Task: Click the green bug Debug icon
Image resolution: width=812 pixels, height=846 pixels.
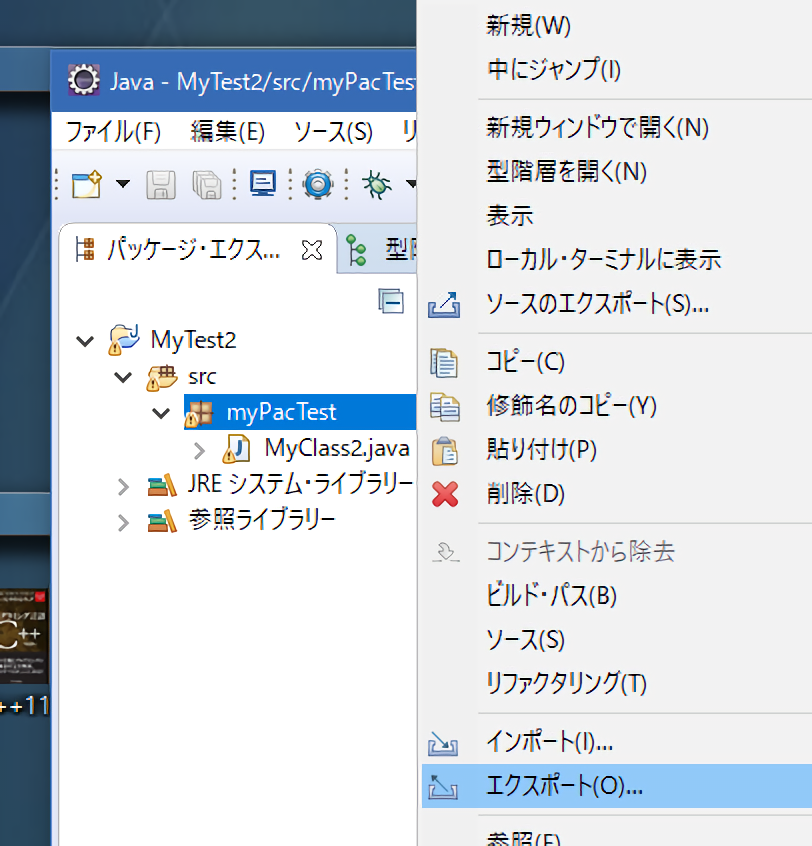Action: (377, 184)
